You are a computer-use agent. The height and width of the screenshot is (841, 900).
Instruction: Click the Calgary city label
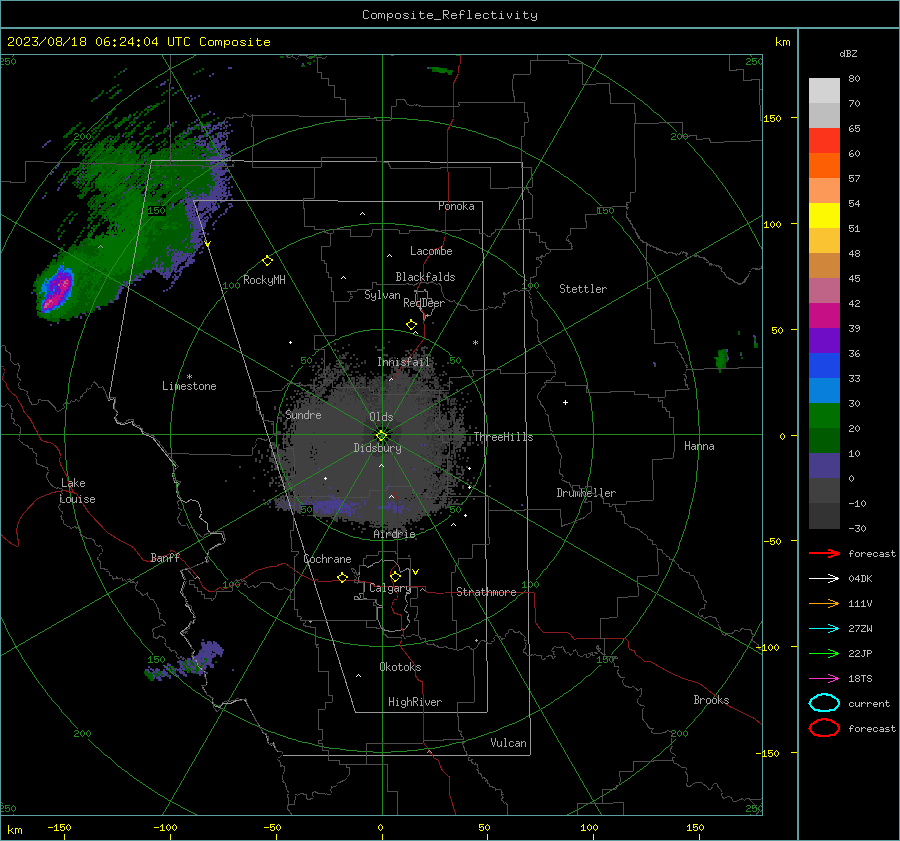point(390,588)
